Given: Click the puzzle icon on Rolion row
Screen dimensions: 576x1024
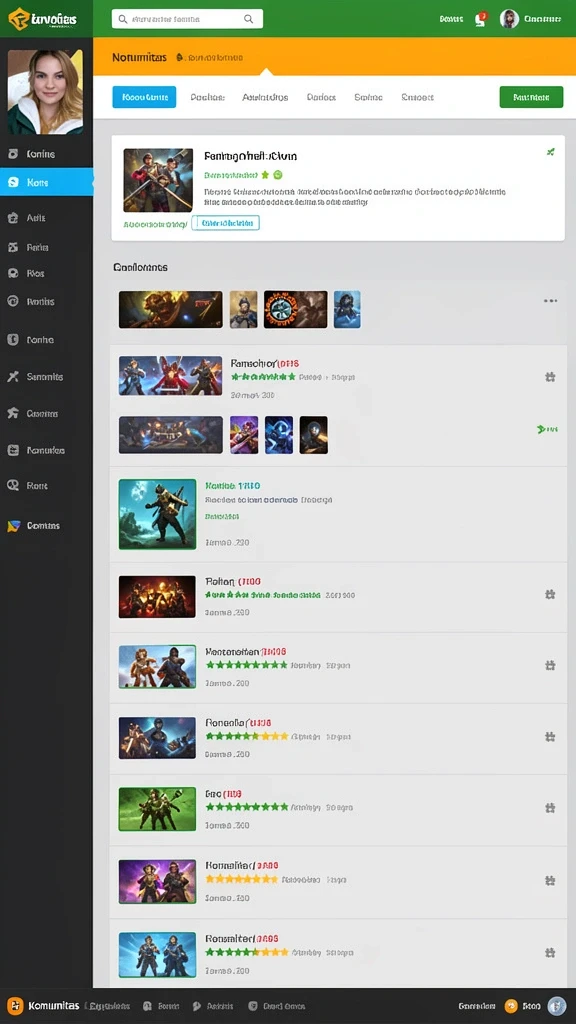Looking at the screenshot, I should pos(550,594).
